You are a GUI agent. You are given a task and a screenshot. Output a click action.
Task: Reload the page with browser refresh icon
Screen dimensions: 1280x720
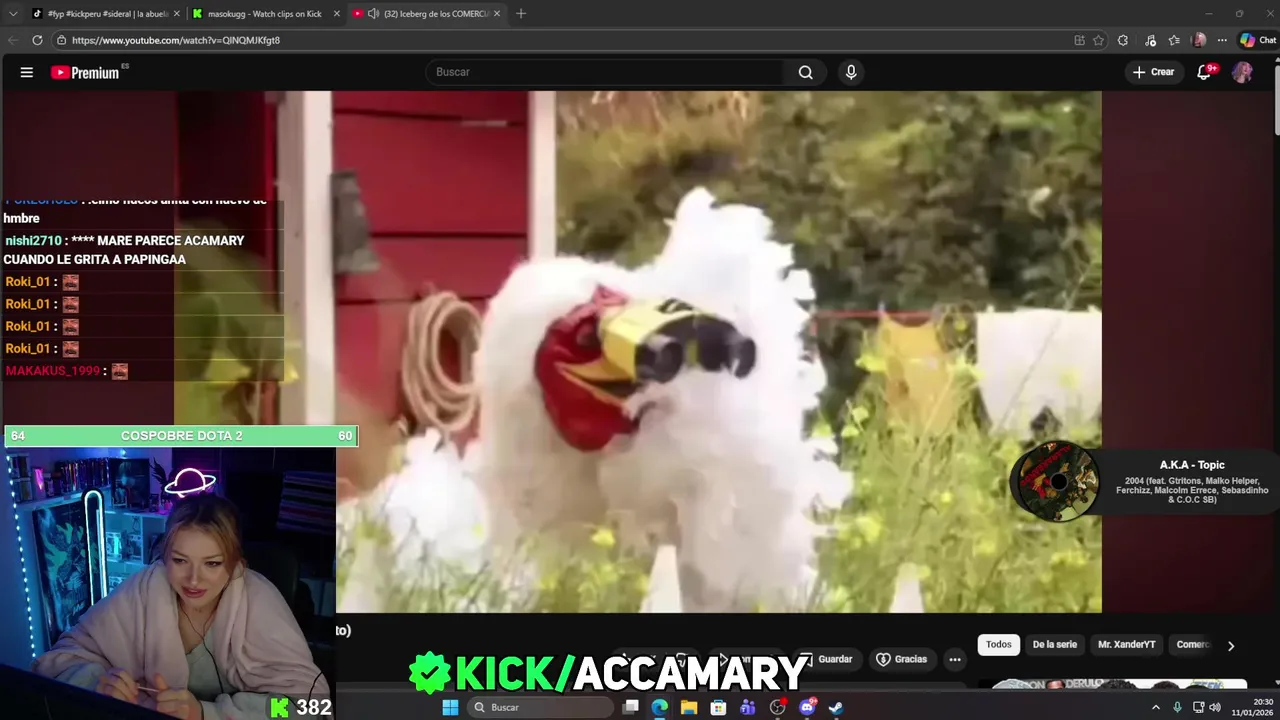[x=37, y=40]
